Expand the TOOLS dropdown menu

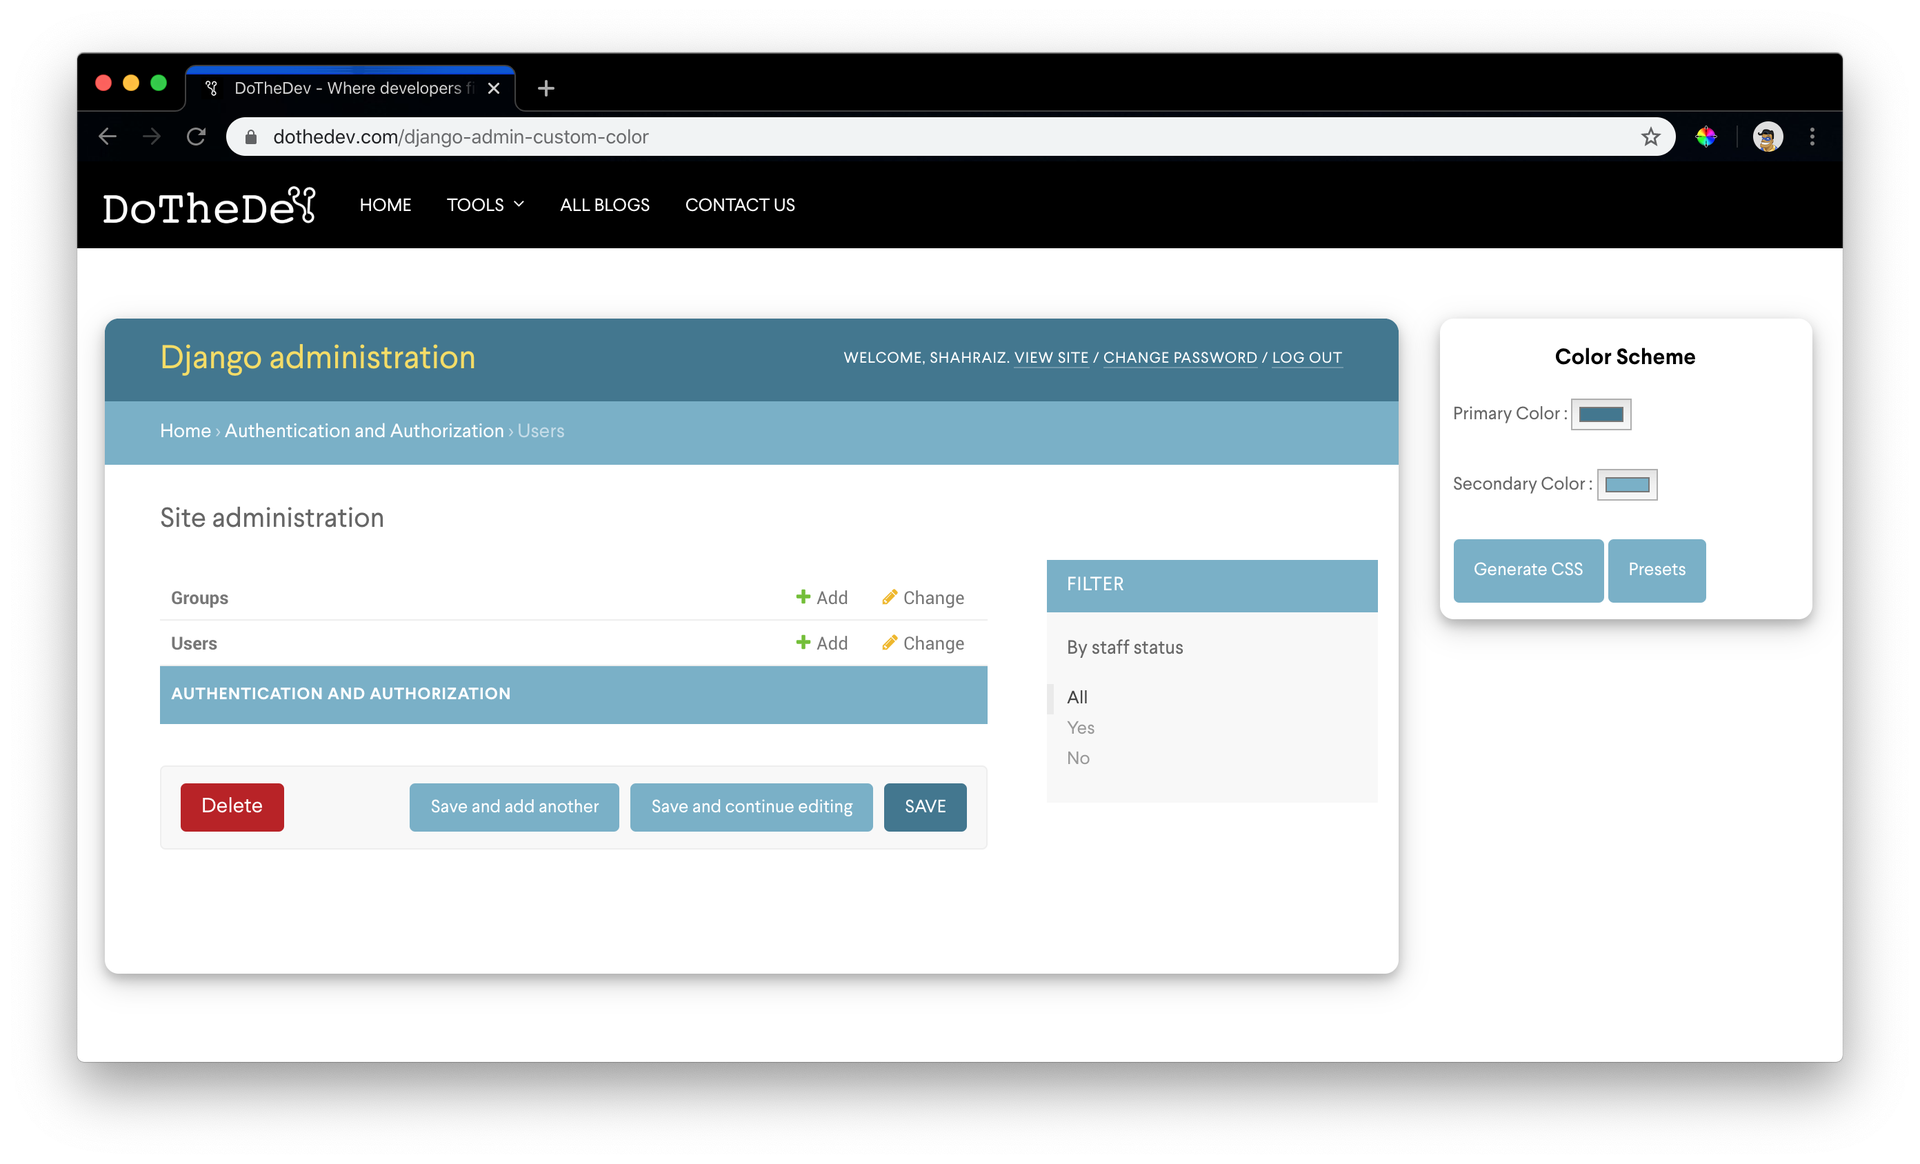tap(485, 205)
